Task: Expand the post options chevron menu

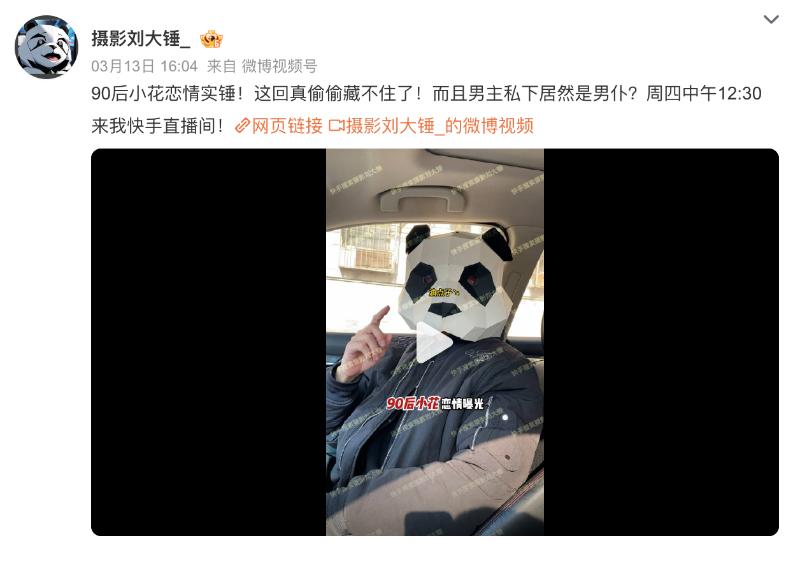Action: click(x=771, y=19)
